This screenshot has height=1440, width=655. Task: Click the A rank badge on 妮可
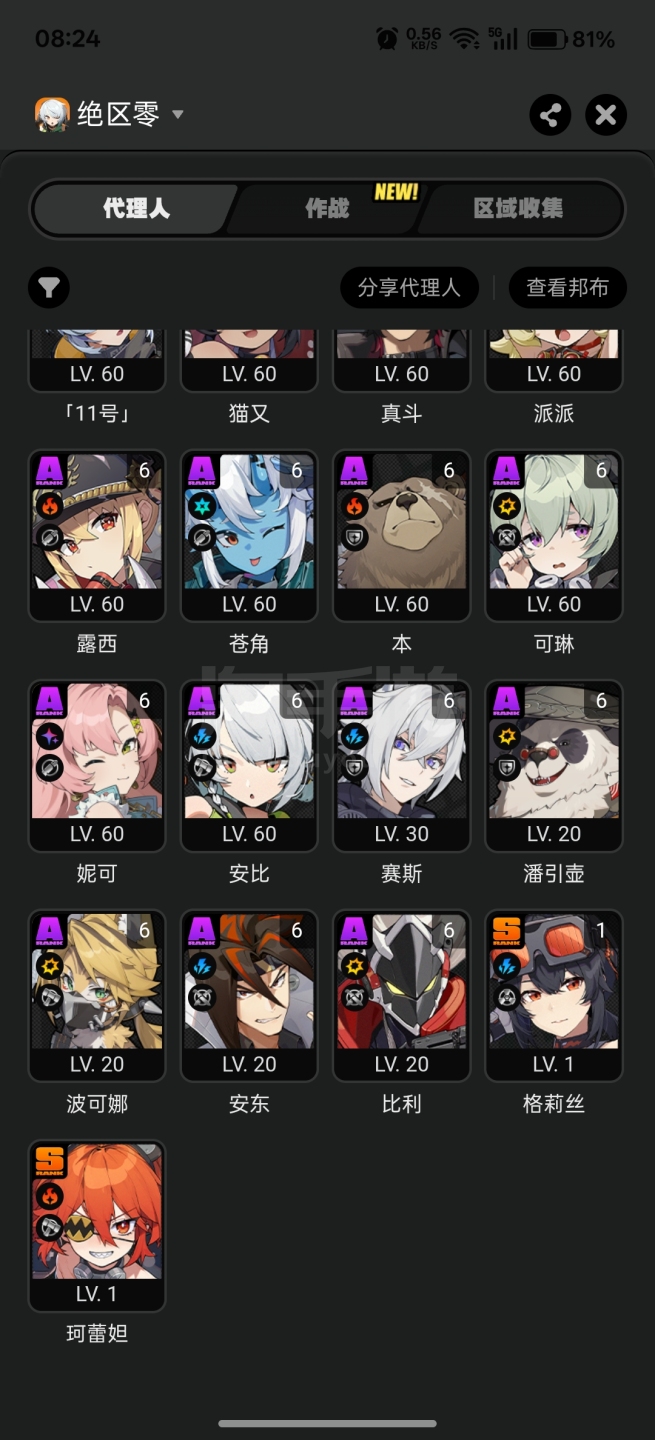click(50, 702)
